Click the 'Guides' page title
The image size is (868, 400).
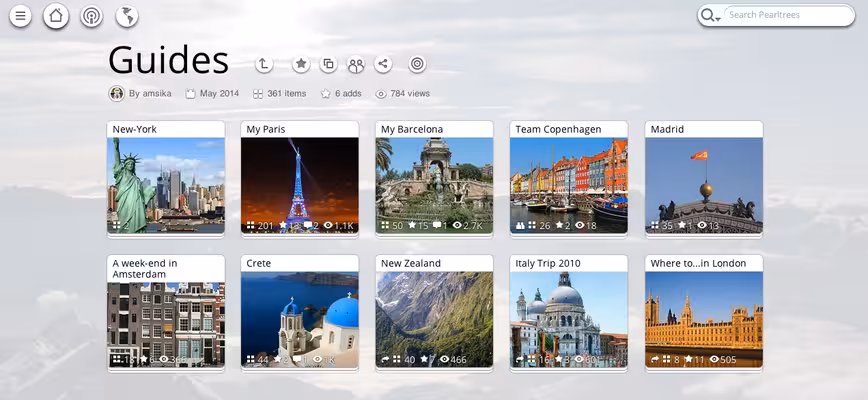click(x=168, y=60)
